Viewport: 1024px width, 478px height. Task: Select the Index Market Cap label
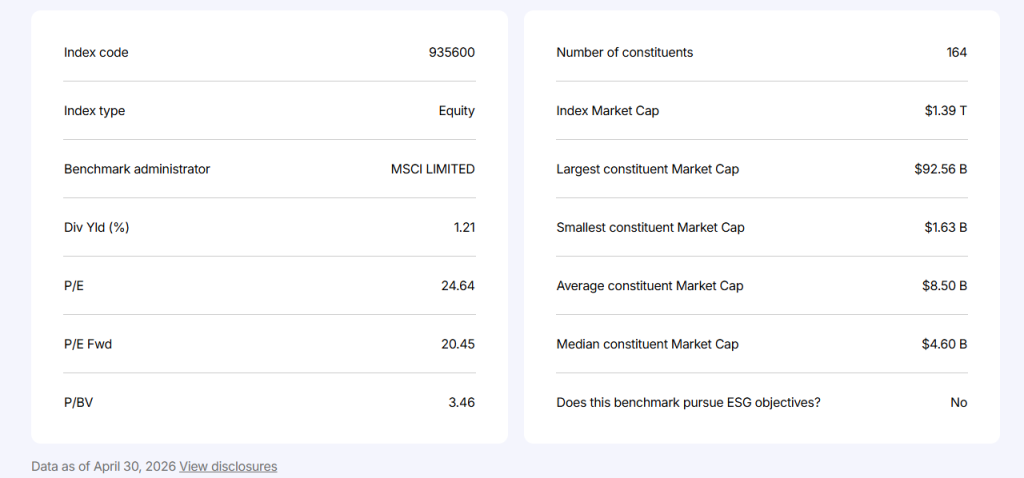608,111
